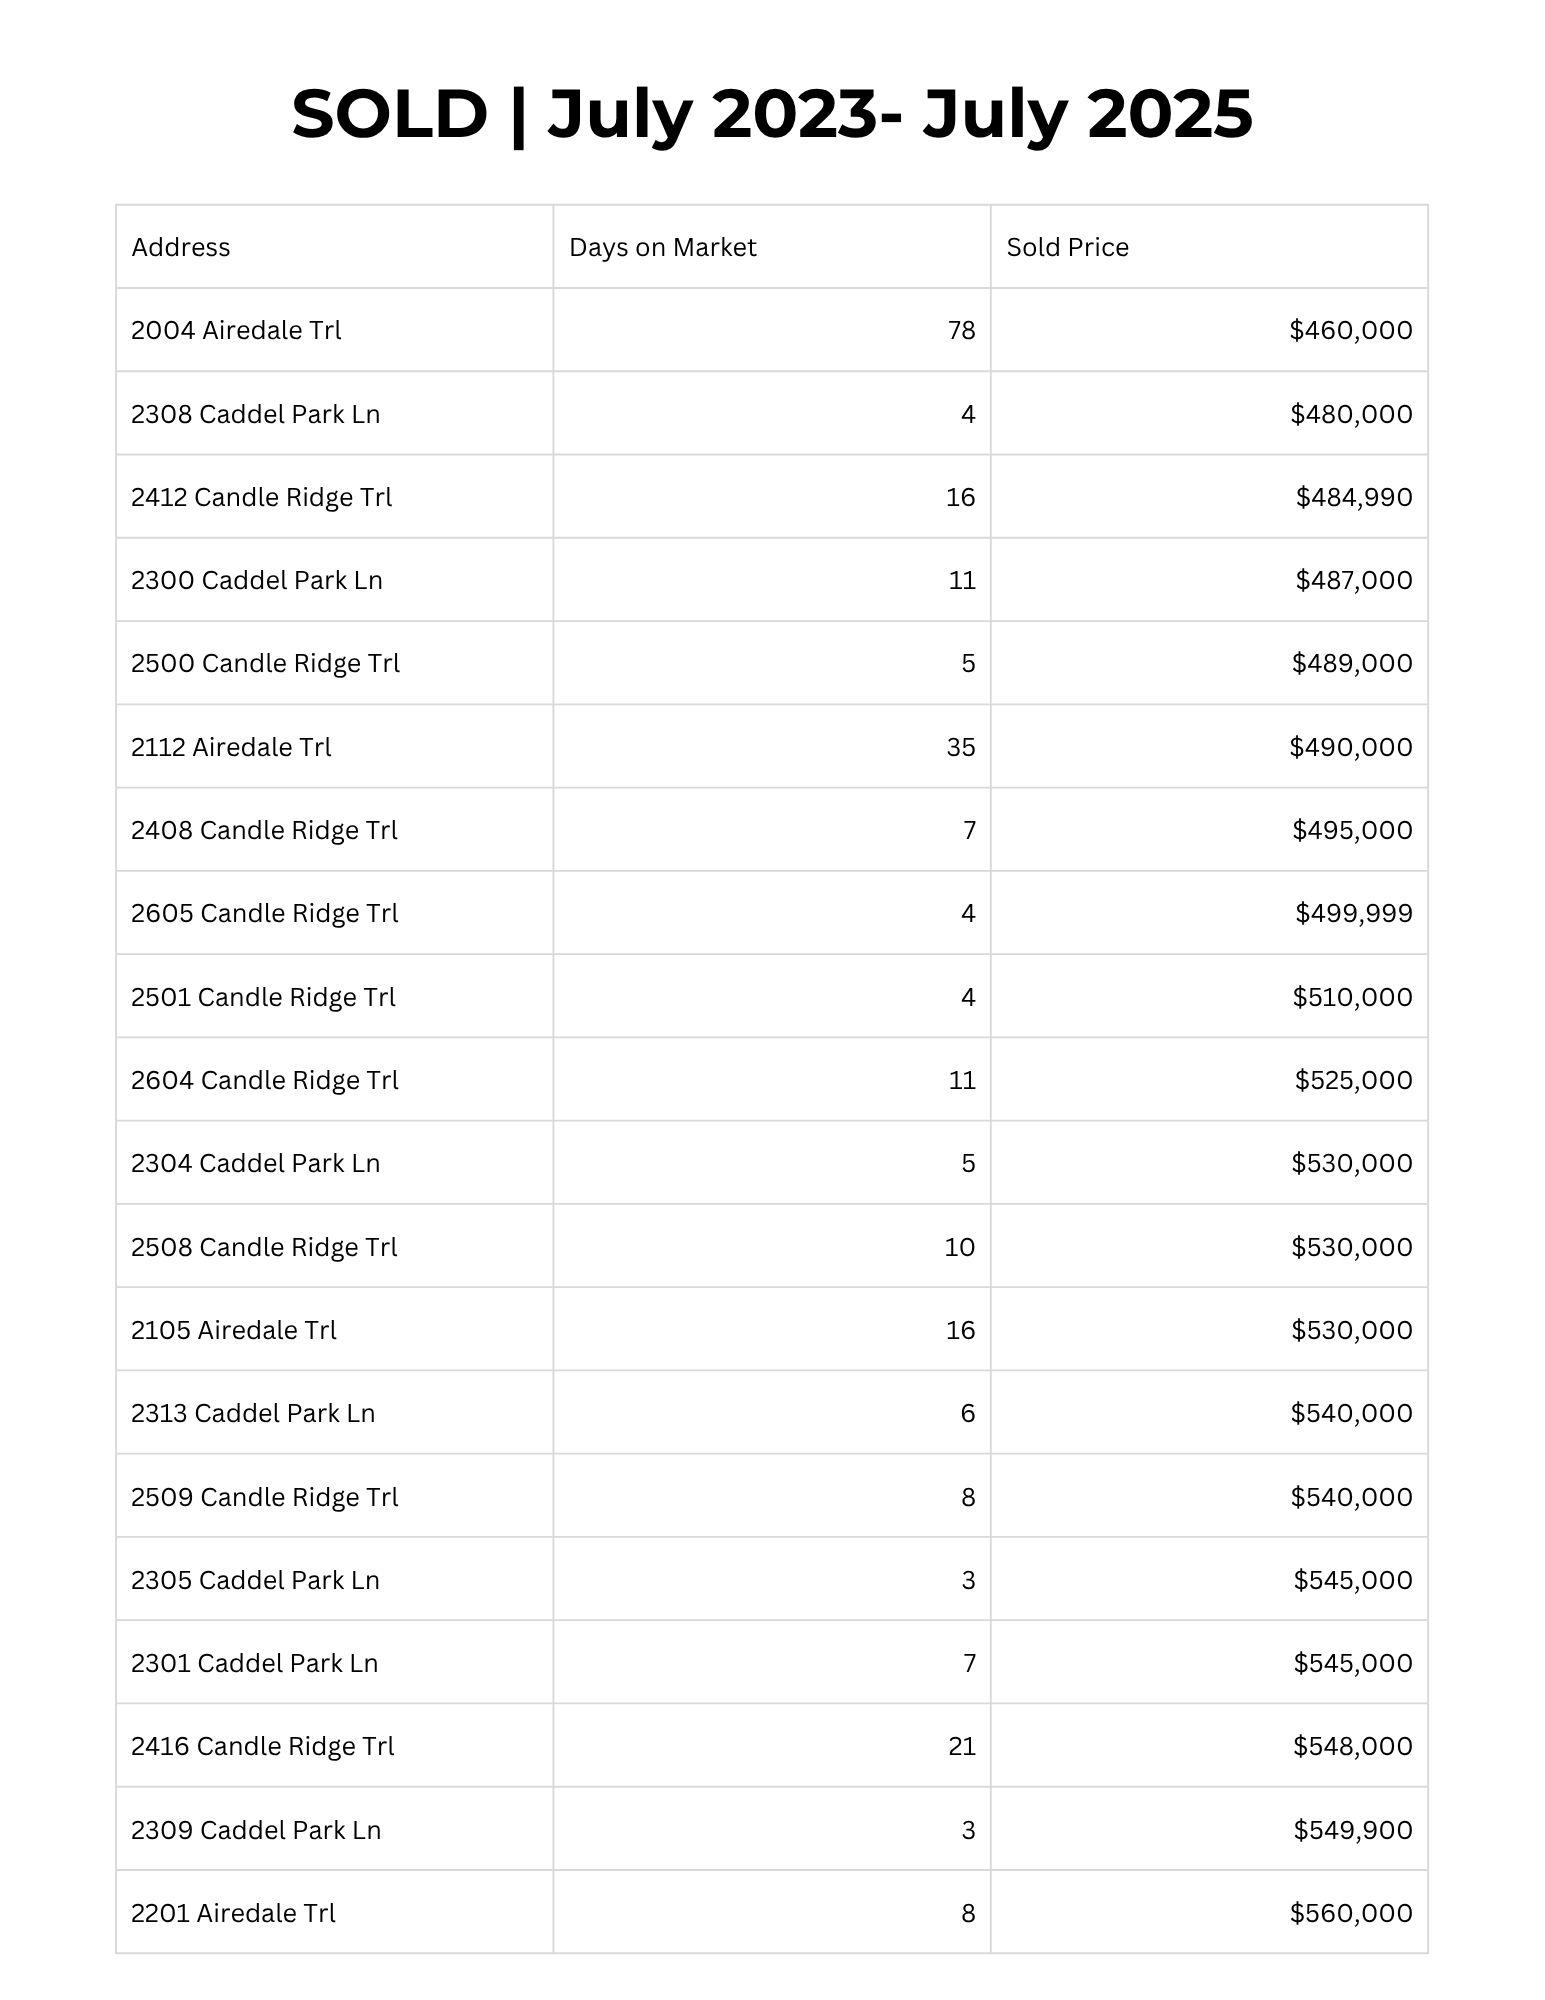This screenshot has width=1545, height=2000.
Task: Click the 2508 Candle Ridge Trl address
Action: (x=264, y=1247)
